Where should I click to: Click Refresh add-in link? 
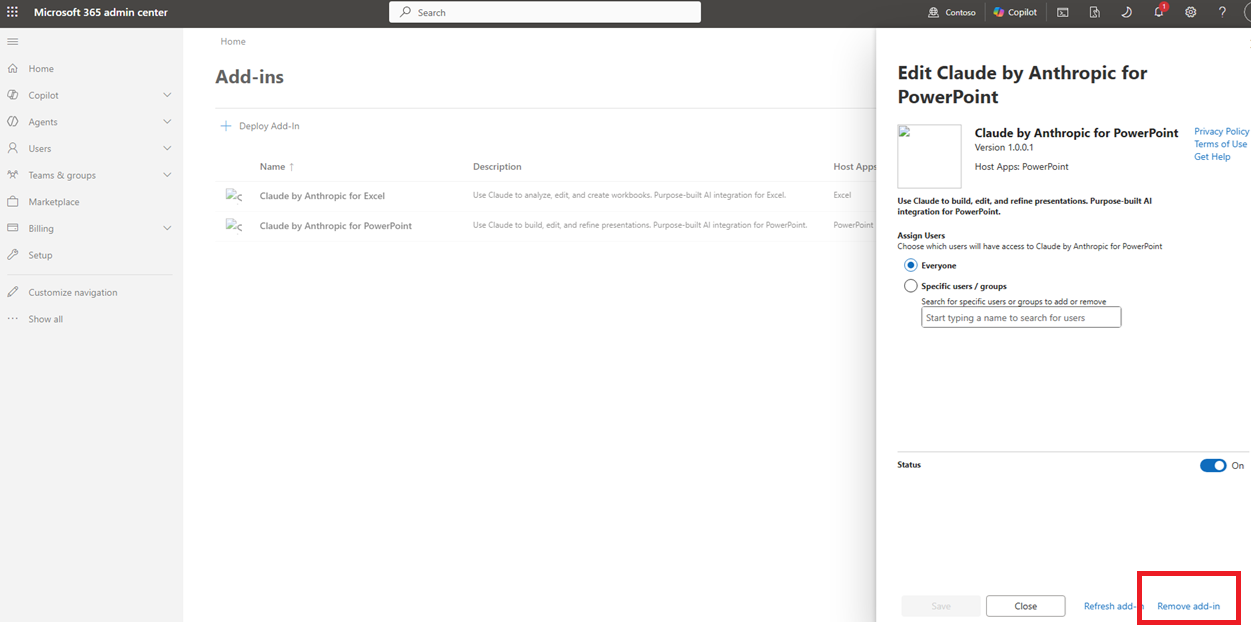click(1114, 606)
